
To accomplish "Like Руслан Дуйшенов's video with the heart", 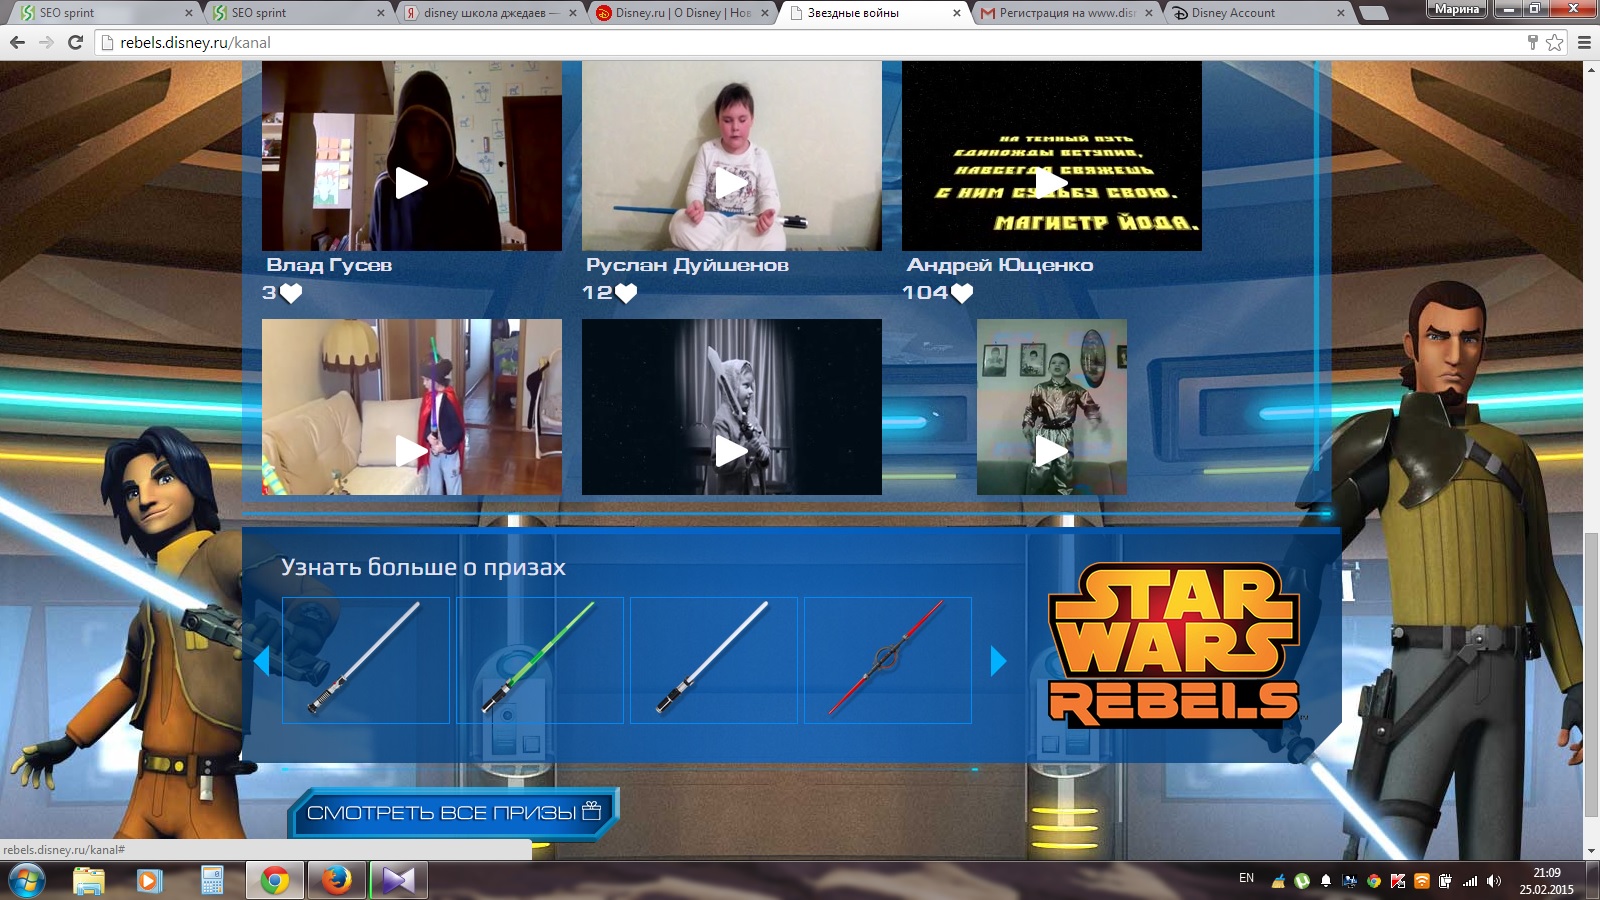I will pyautogui.click(x=626, y=293).
